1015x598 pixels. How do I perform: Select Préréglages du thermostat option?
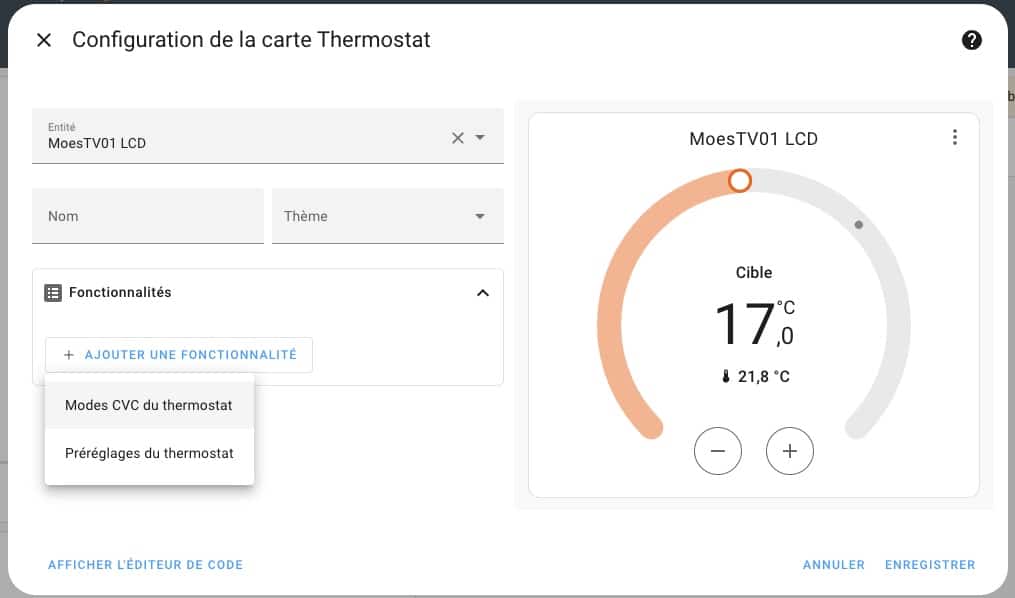tap(149, 453)
